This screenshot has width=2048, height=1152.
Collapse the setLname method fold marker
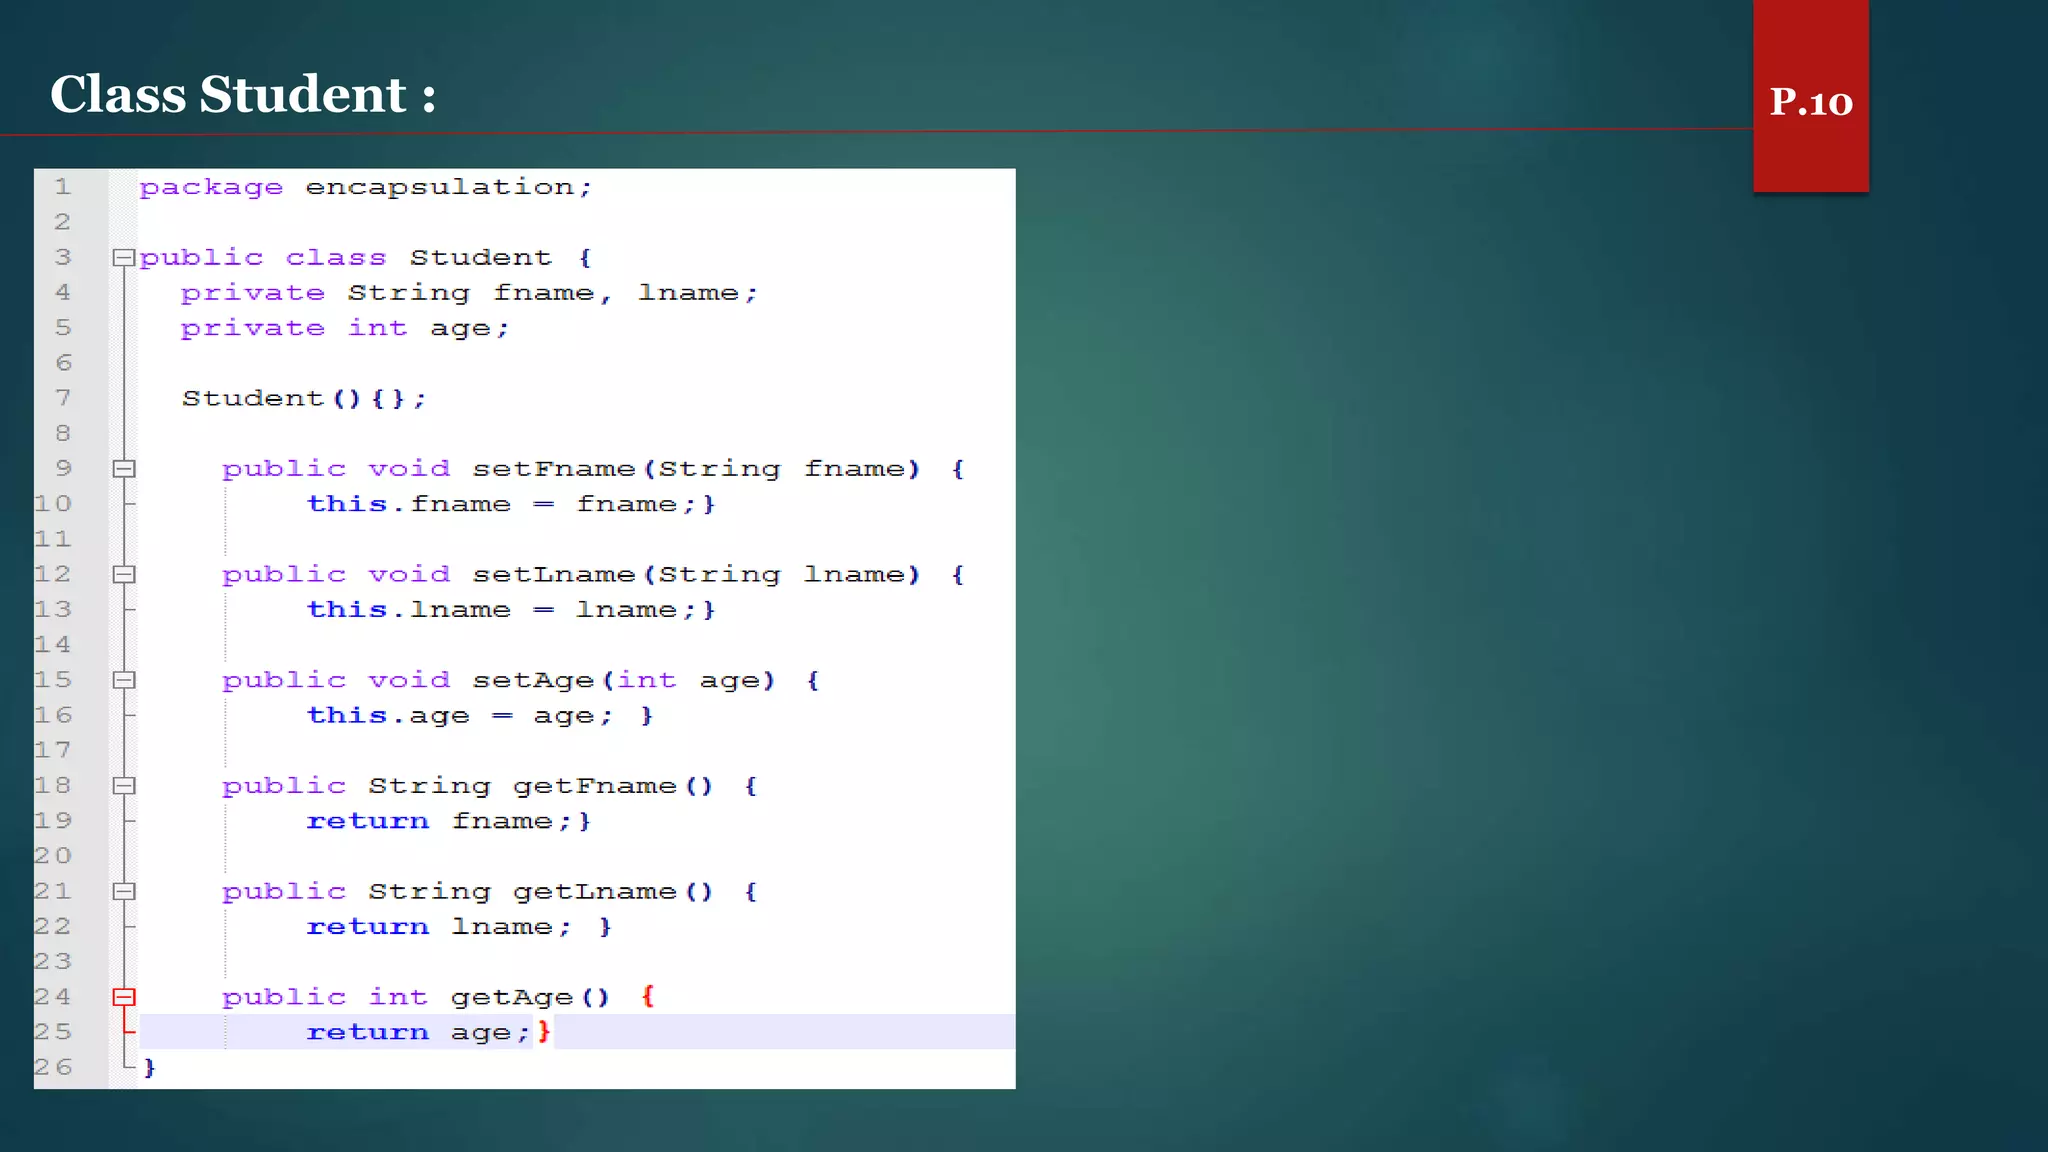123,575
